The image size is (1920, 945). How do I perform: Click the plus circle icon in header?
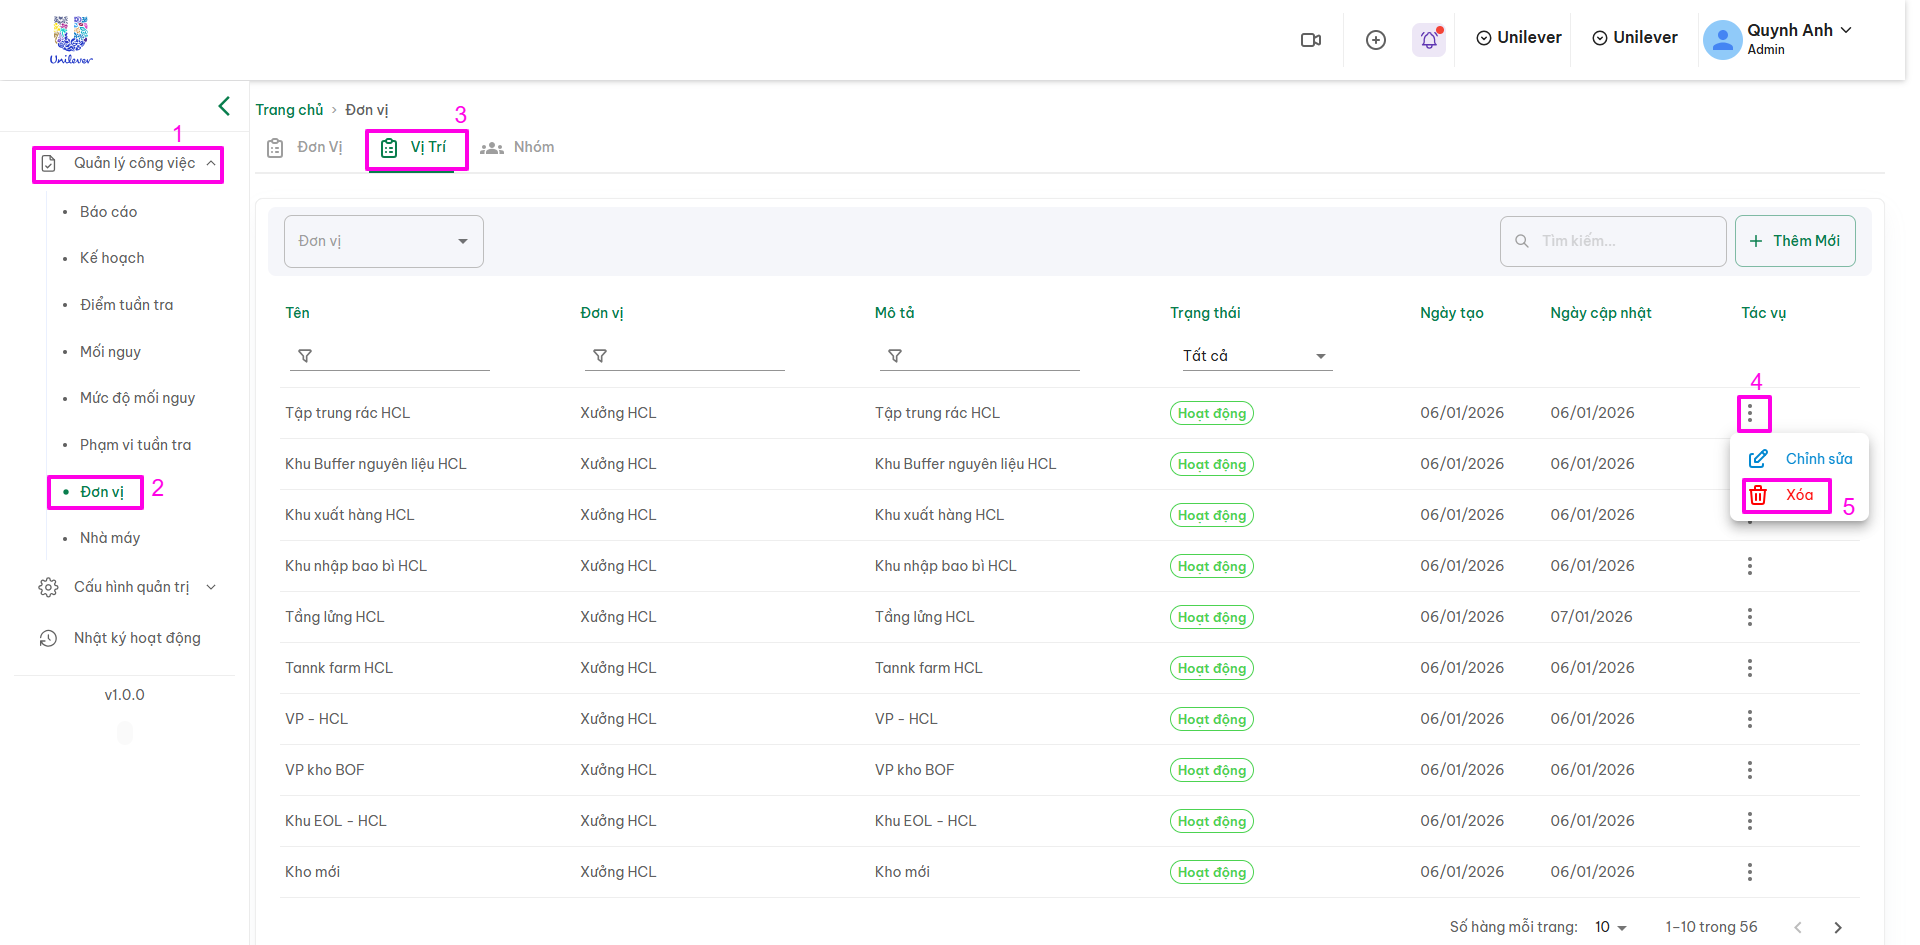point(1376,40)
